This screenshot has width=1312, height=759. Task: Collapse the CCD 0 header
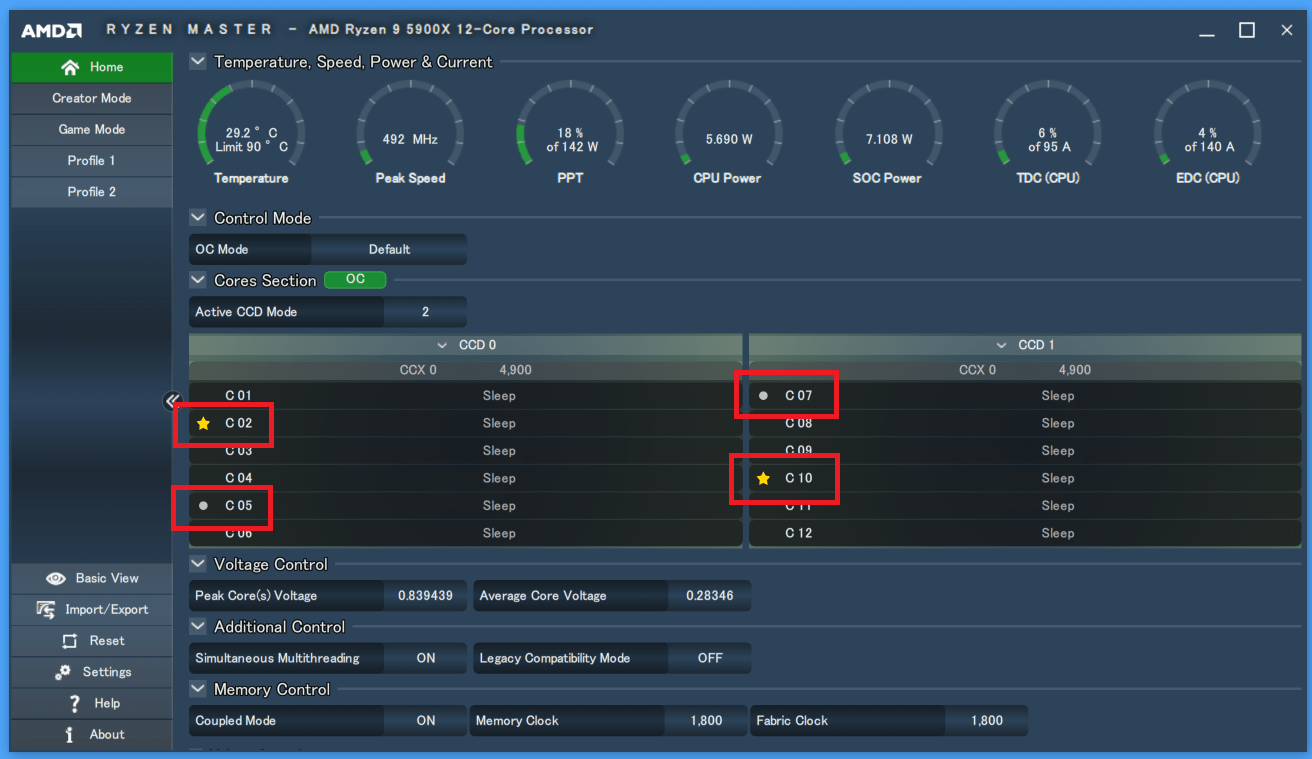point(442,345)
